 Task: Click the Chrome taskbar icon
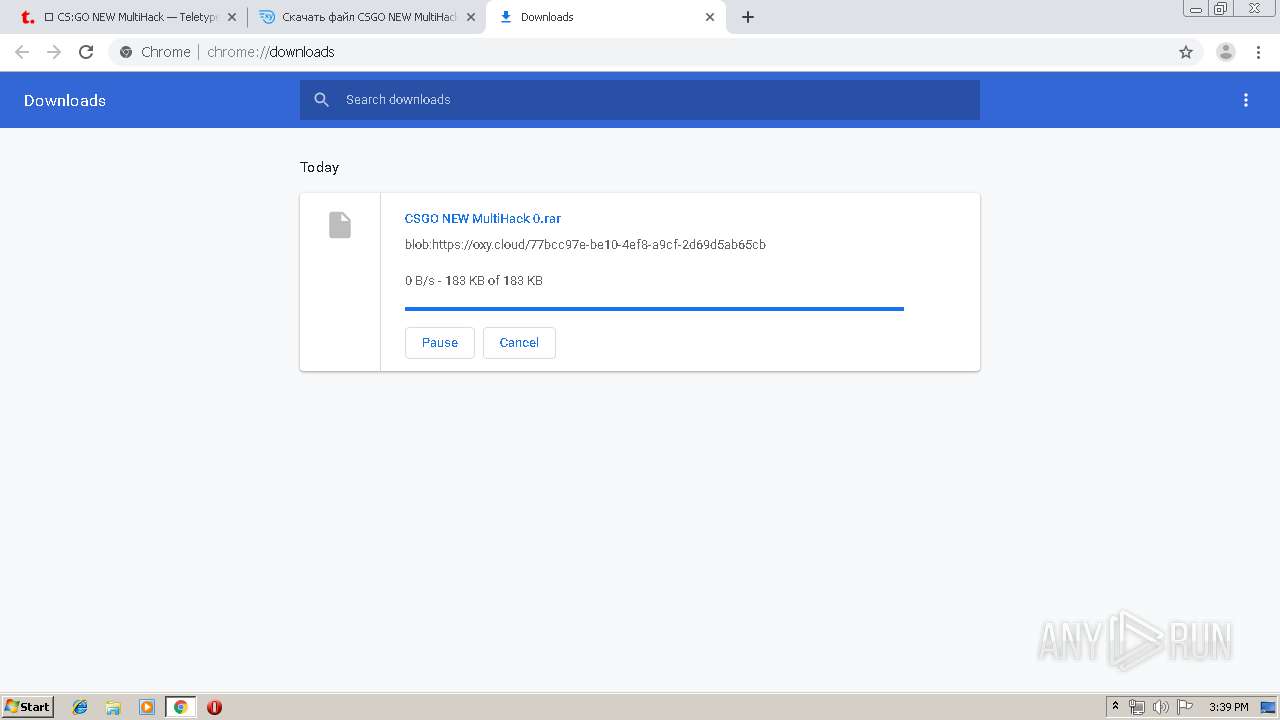tap(181, 707)
